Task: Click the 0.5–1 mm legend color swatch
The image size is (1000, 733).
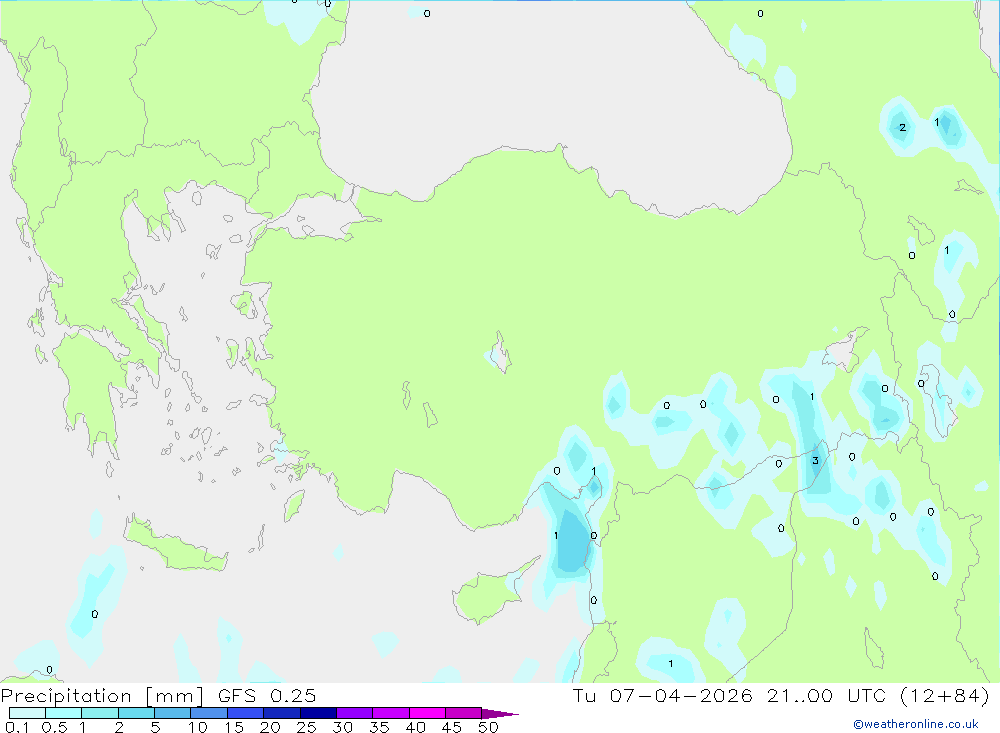Action: coord(64,713)
